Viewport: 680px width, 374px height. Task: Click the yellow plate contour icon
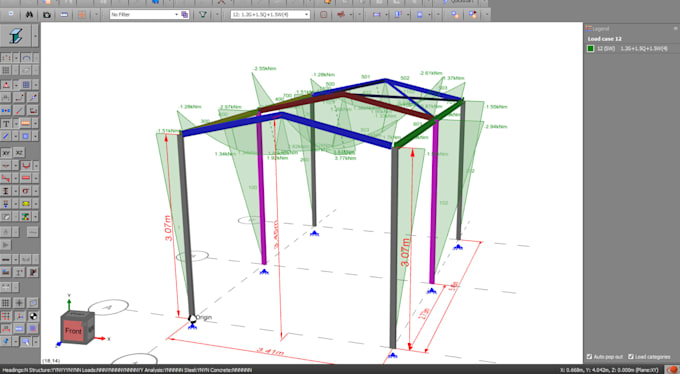tap(26, 203)
